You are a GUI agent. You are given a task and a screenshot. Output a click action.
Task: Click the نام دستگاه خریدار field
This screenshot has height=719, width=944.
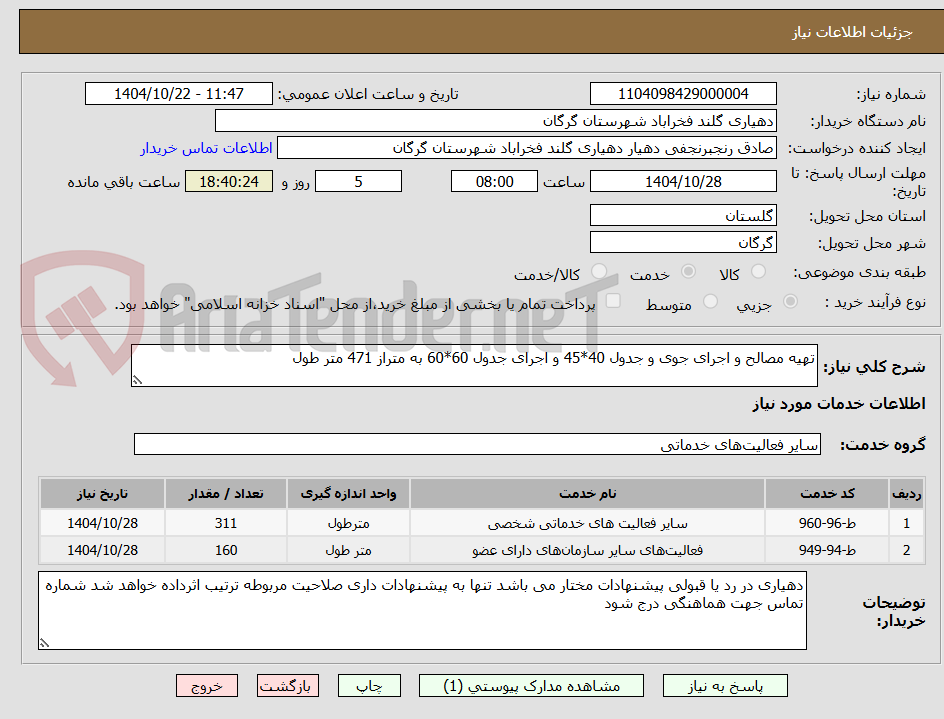pyautogui.click(x=495, y=121)
